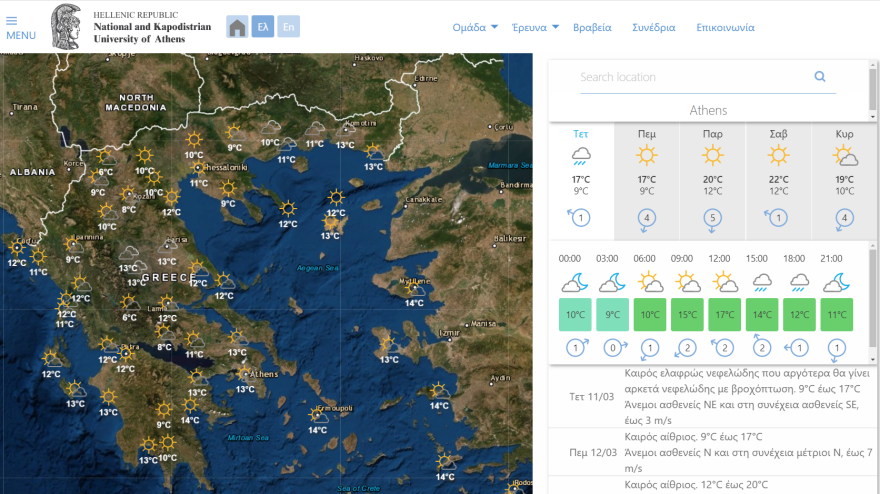This screenshot has width=880, height=494.
Task: Click the 06:00 partly sunny forecast icon
Action: pyautogui.click(x=649, y=282)
